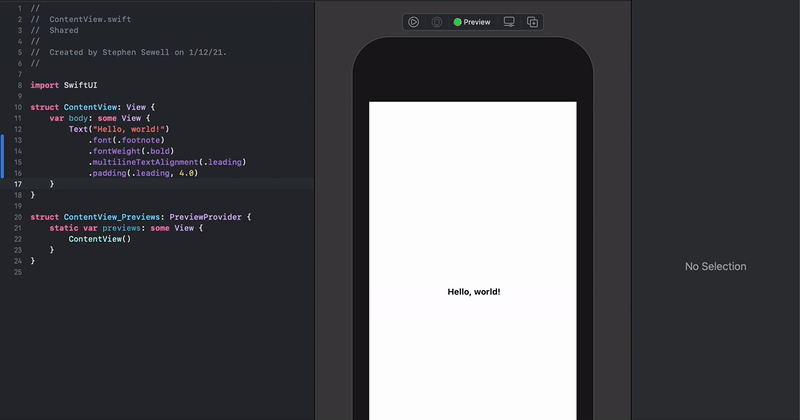Duplicate the preview with the plus-squares icon
Image resolution: width=800 pixels, height=420 pixels.
pyautogui.click(x=532, y=22)
